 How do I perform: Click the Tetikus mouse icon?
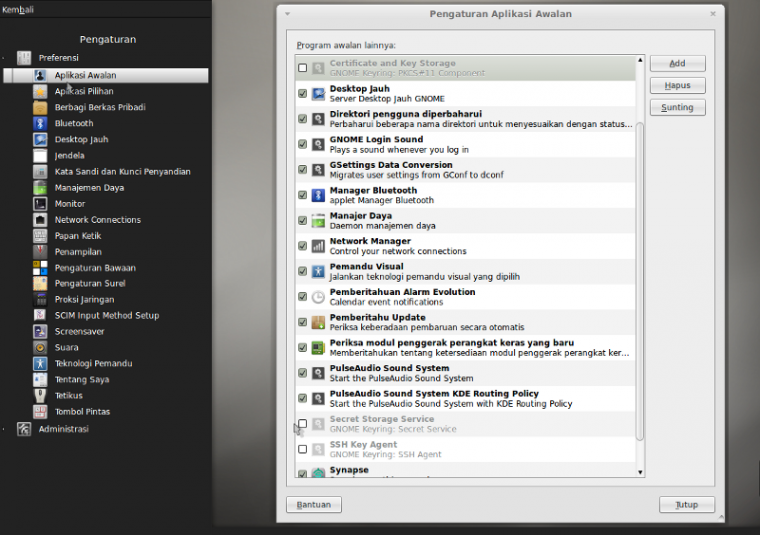[40, 395]
